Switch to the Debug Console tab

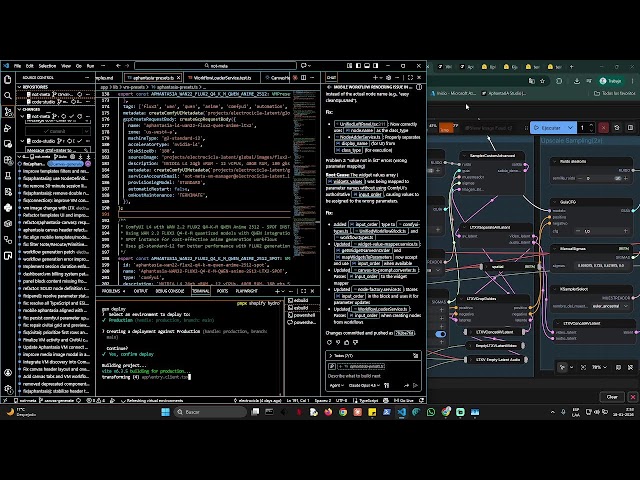coord(170,291)
